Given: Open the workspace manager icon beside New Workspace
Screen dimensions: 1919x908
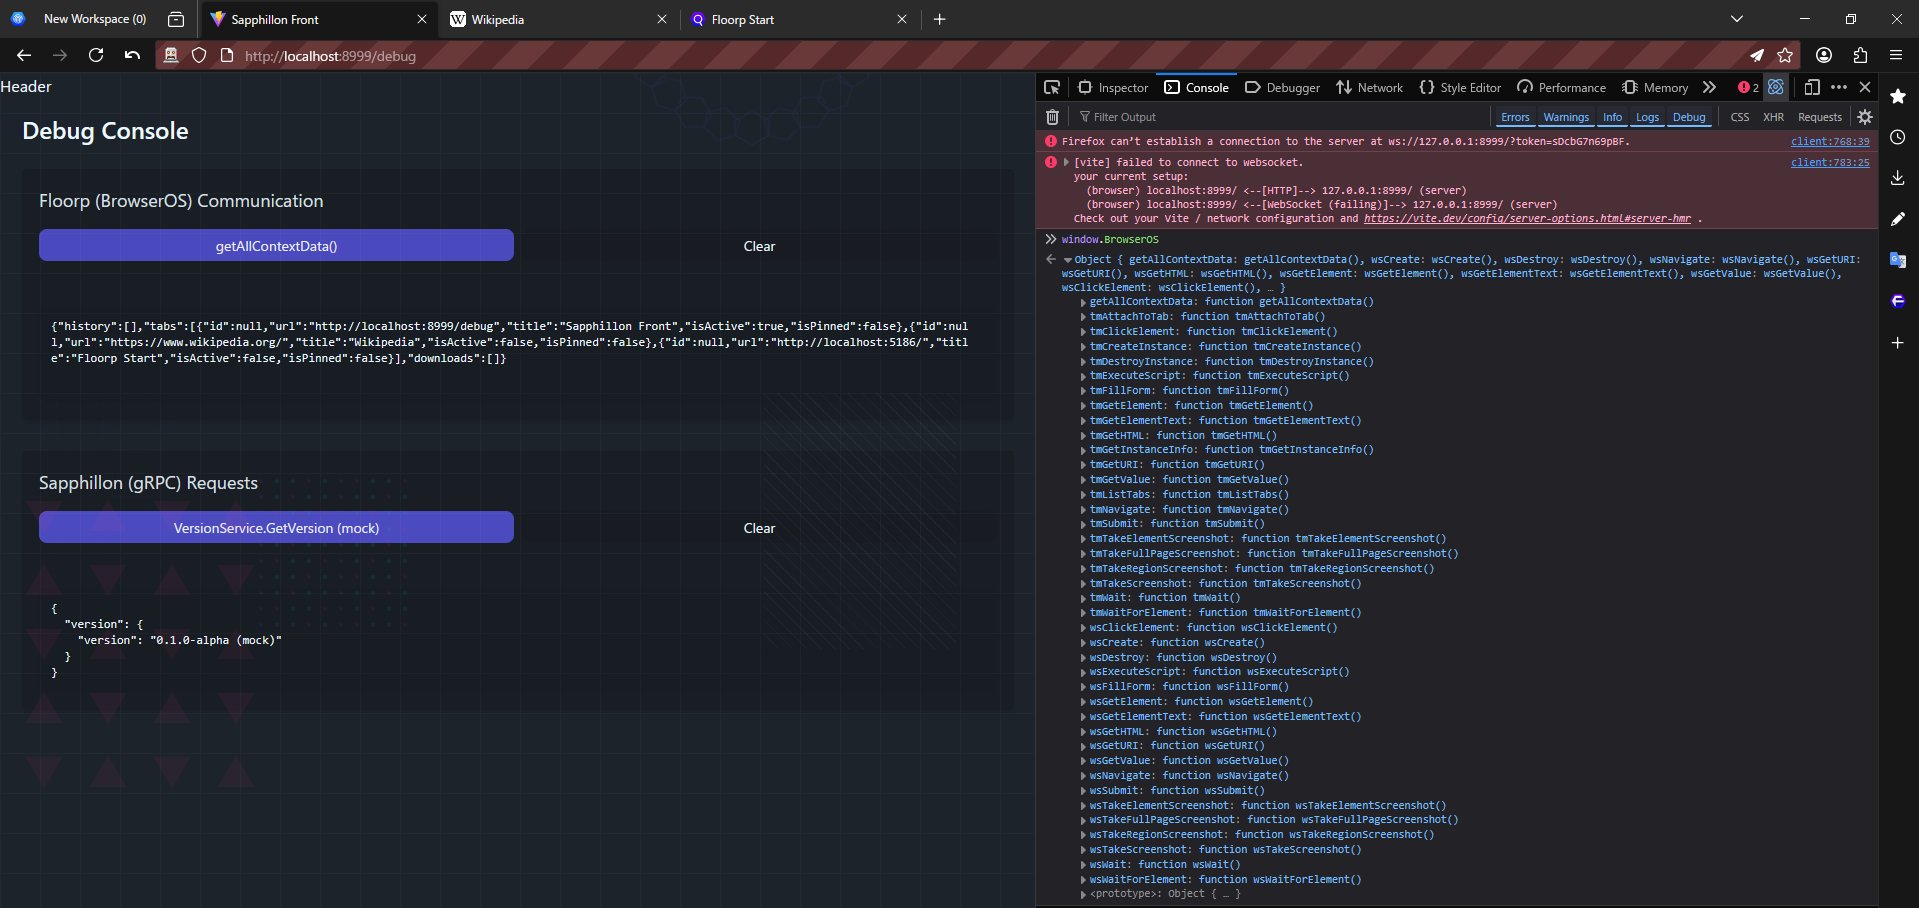Looking at the screenshot, I should (x=176, y=19).
